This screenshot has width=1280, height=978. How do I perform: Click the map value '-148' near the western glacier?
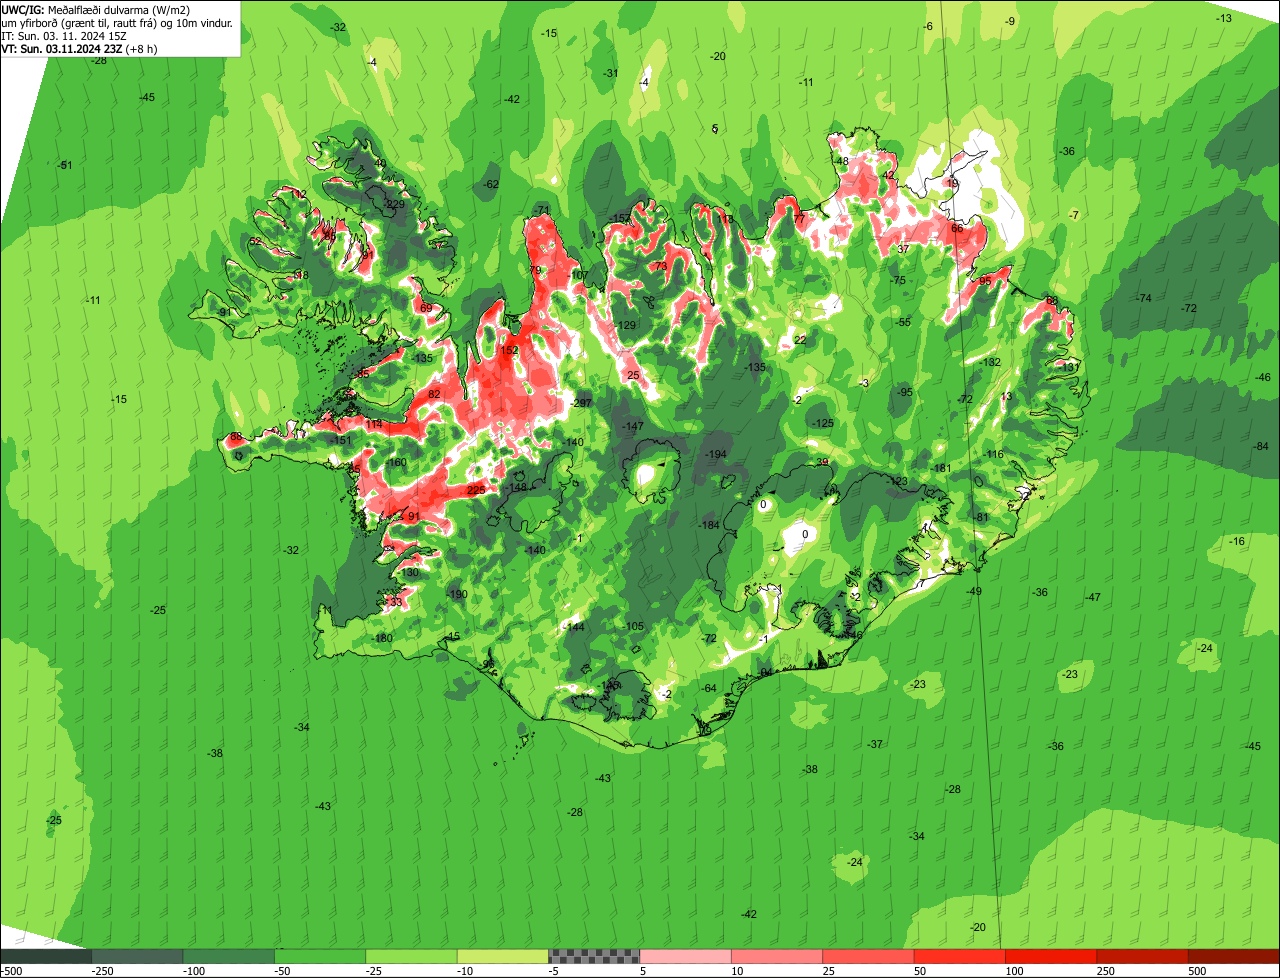tap(516, 487)
